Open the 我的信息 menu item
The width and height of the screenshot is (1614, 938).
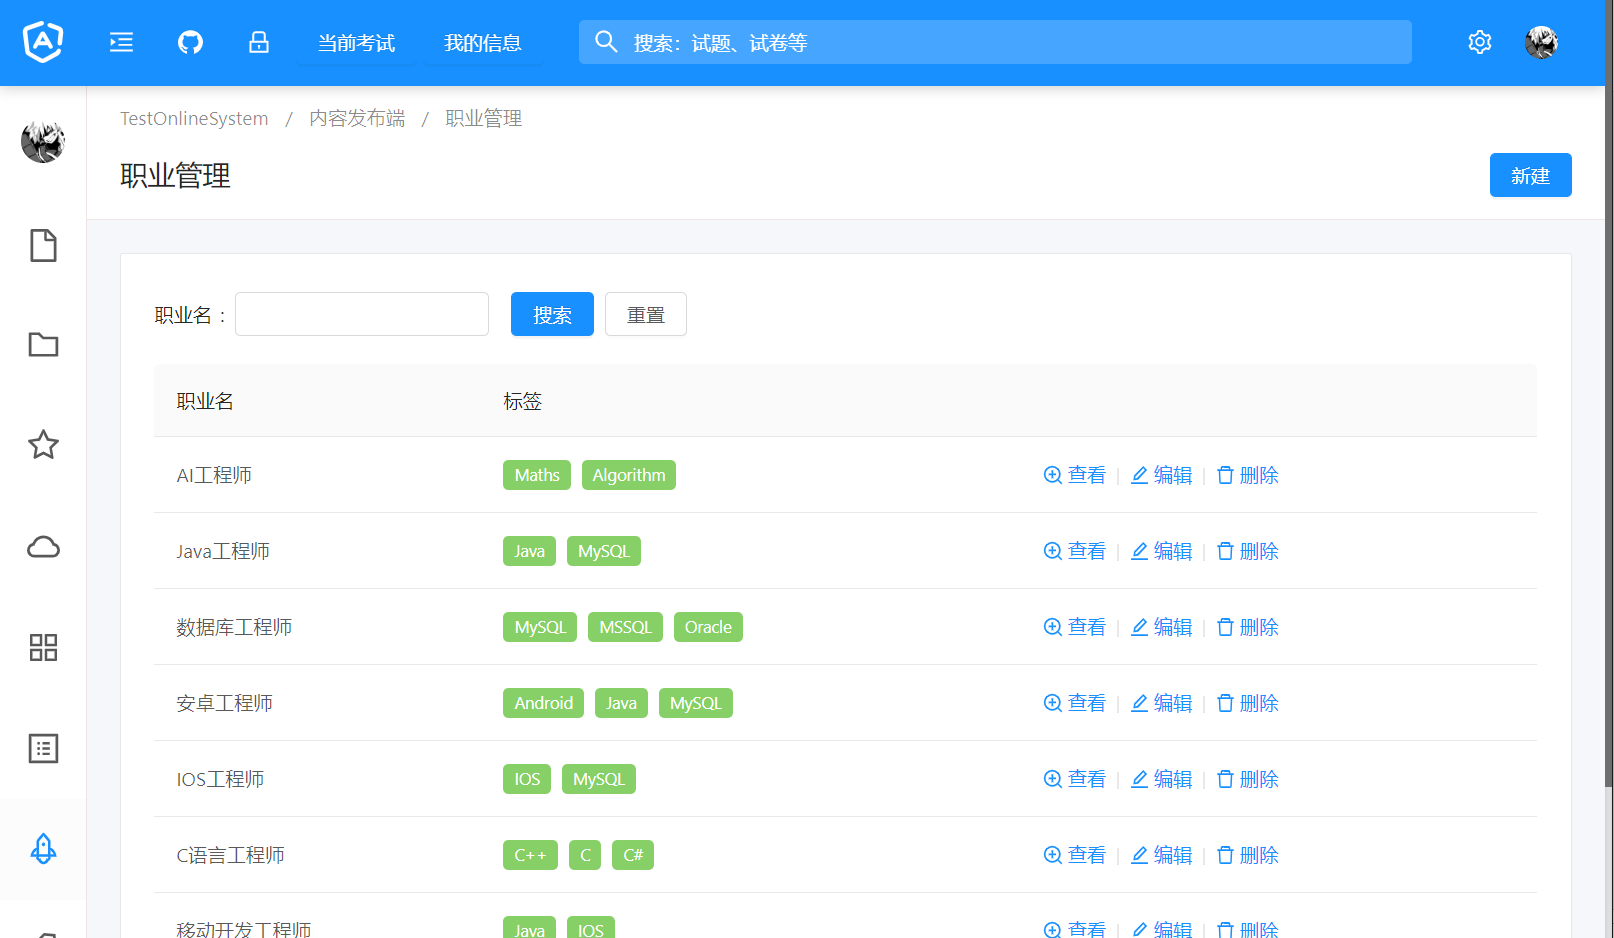[x=482, y=43]
